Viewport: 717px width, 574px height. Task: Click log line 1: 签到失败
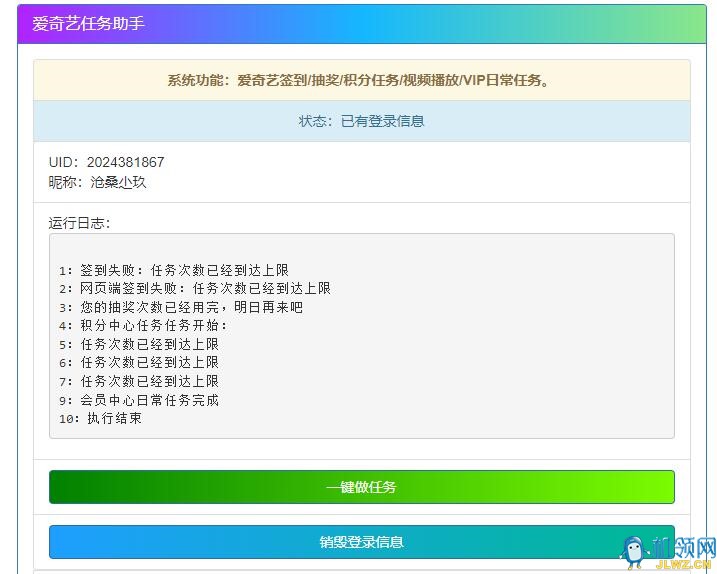174,270
